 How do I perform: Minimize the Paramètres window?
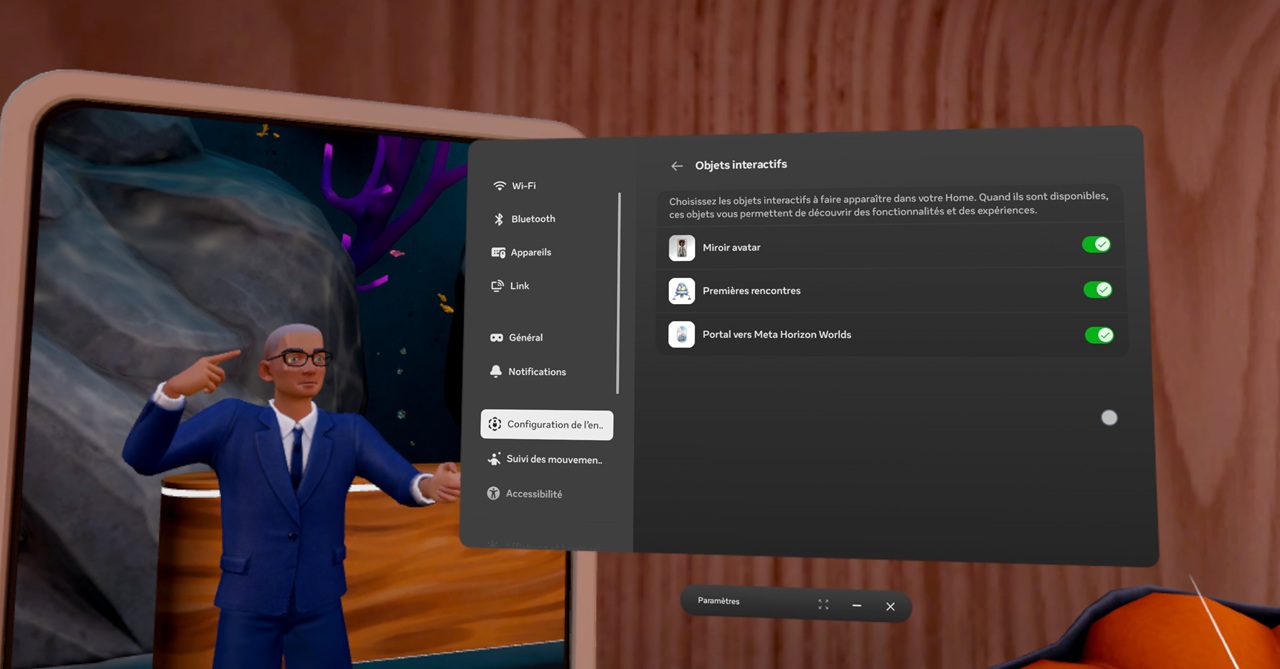(857, 606)
